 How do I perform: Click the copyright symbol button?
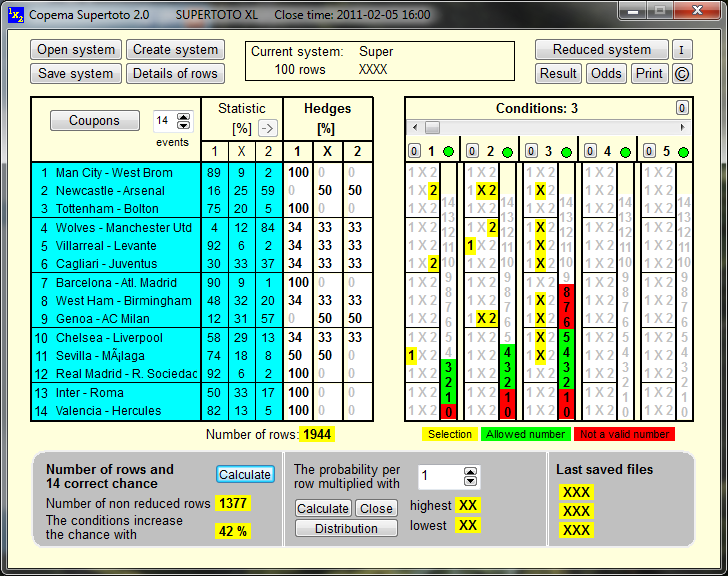[x=682, y=74]
